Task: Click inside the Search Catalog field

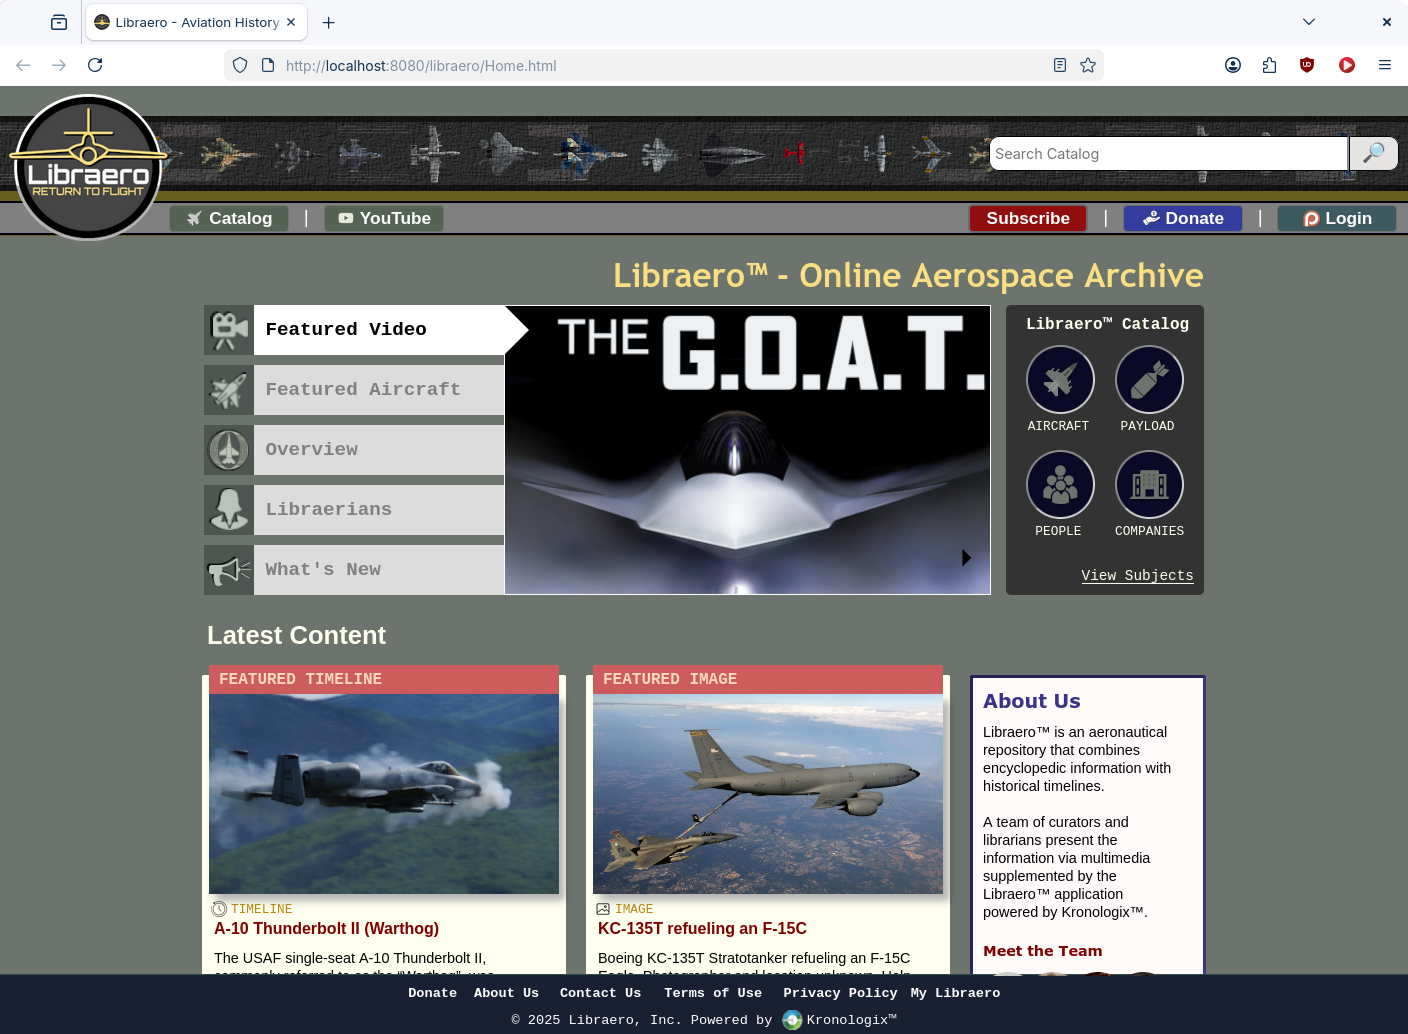Action: tap(1168, 154)
